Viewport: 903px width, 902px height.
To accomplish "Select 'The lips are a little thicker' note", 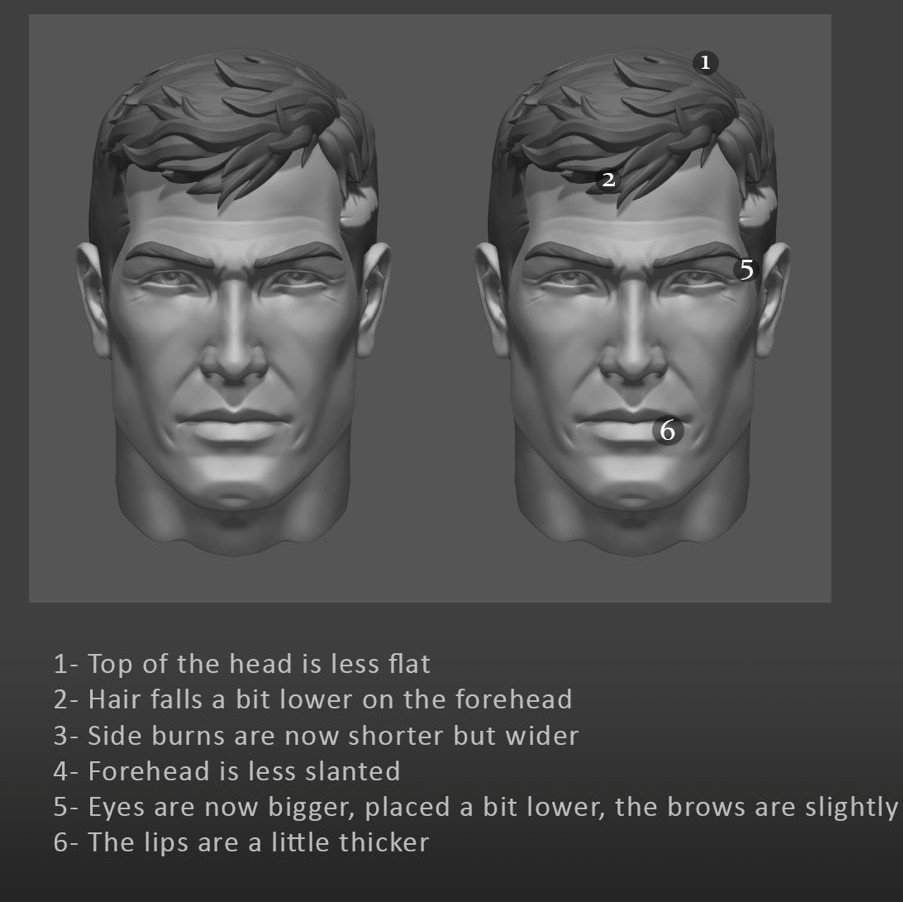I will pyautogui.click(x=241, y=842).
